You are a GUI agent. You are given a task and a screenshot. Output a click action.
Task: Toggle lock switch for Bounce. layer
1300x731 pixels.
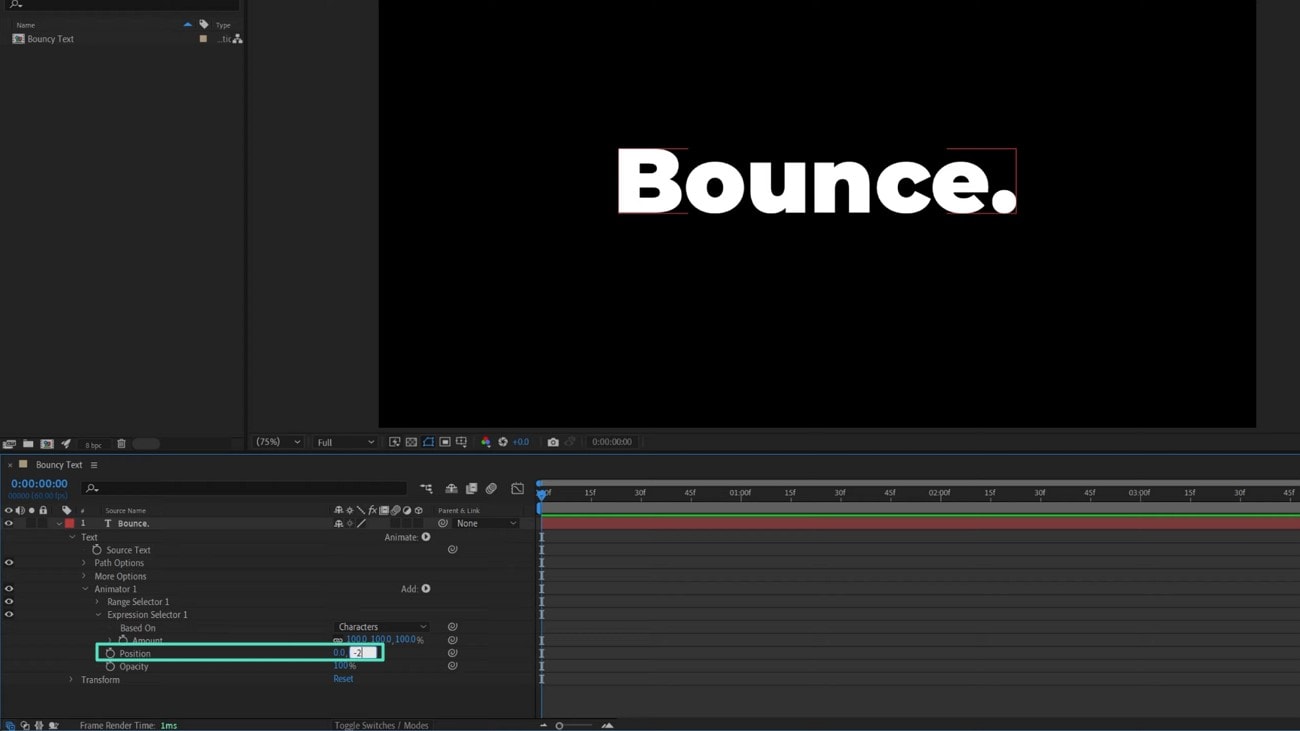(x=43, y=524)
